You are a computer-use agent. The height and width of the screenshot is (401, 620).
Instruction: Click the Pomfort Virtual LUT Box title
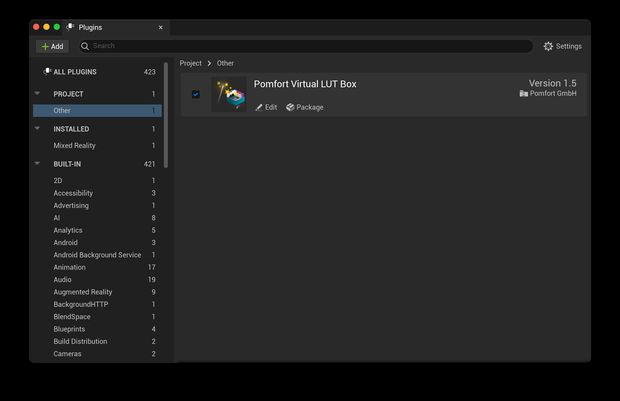[x=305, y=84]
